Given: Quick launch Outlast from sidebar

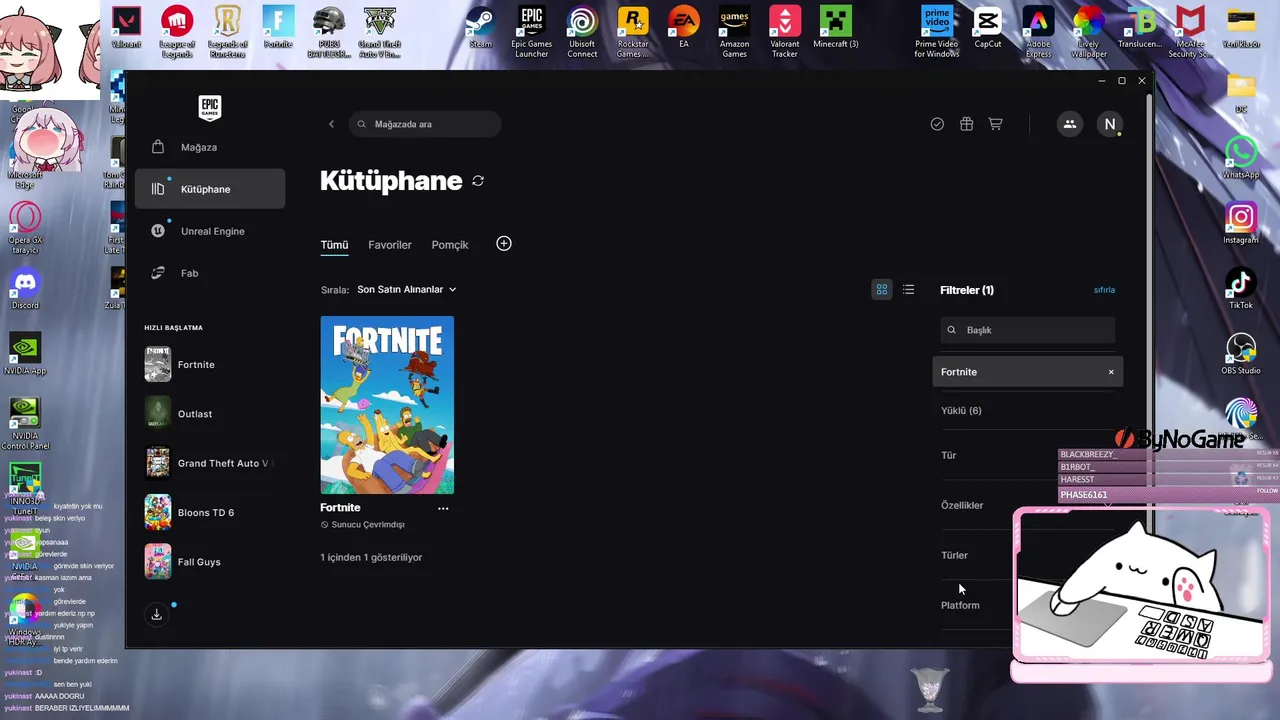Looking at the screenshot, I should pos(210,414).
